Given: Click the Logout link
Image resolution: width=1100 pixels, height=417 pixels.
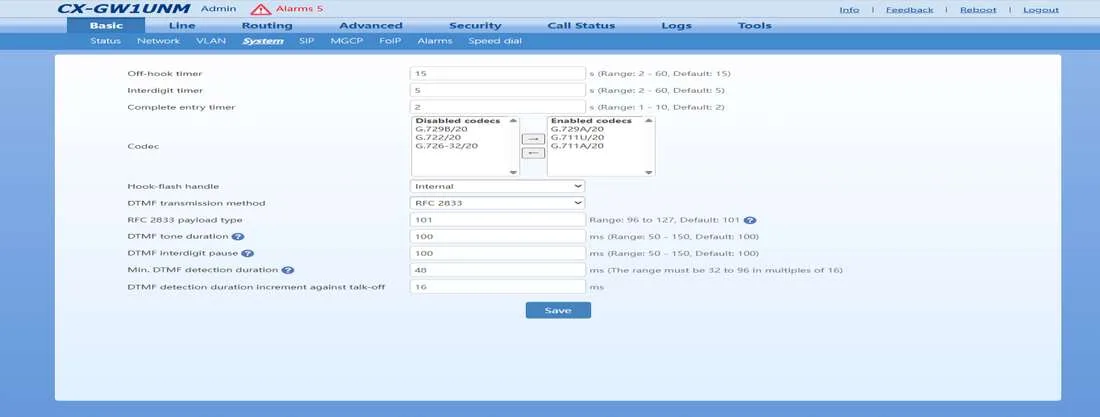Looking at the screenshot, I should coord(1041,10).
